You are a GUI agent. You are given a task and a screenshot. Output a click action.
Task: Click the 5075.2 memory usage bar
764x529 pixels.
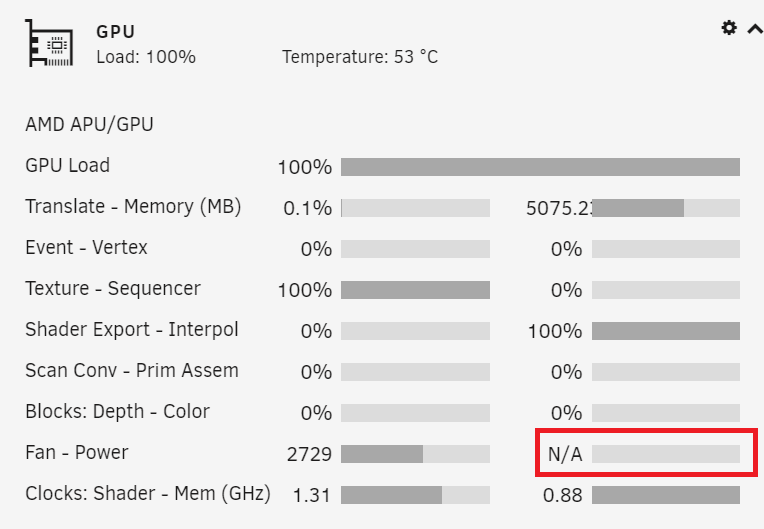[666, 208]
